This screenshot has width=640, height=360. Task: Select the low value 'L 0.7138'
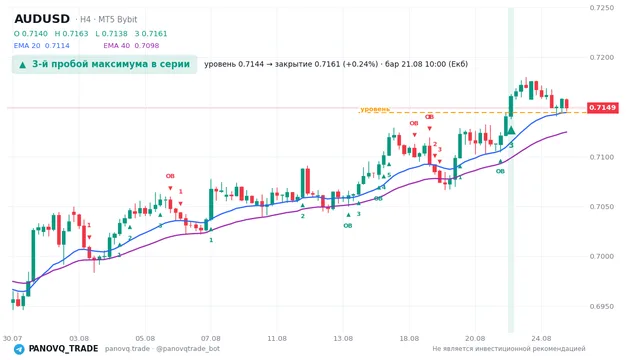(x=111, y=33)
